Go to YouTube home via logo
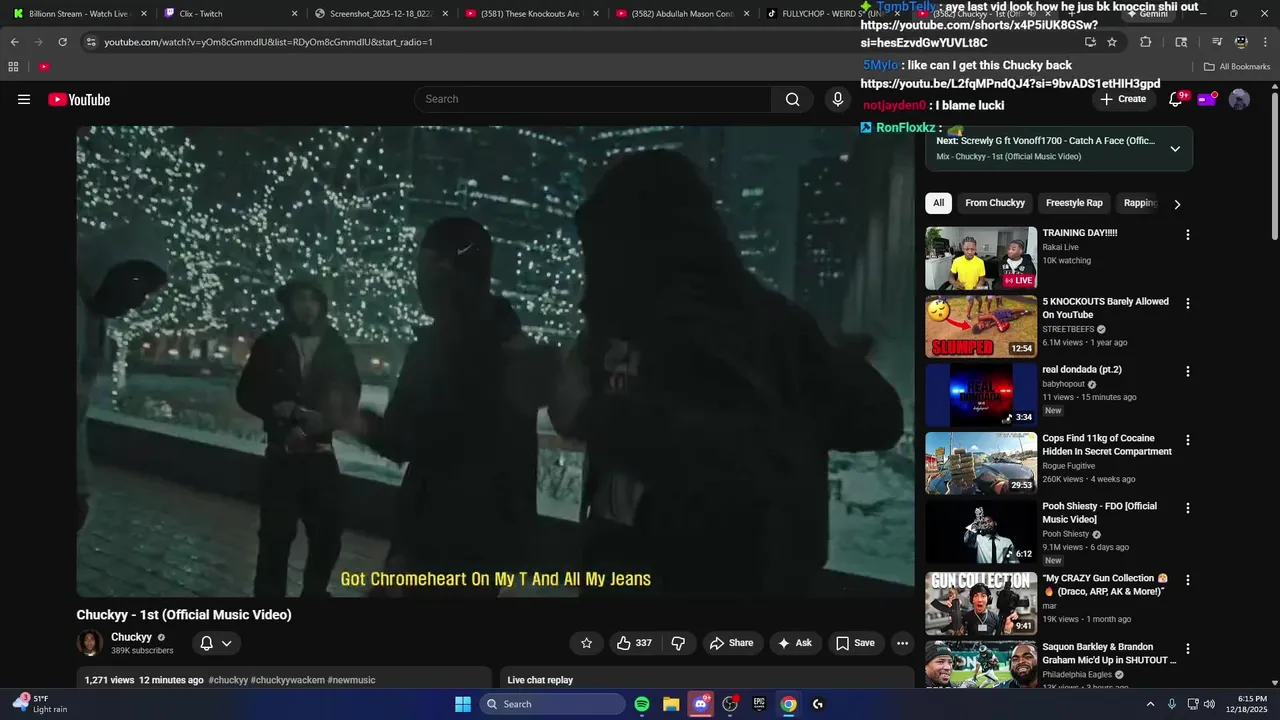 click(x=79, y=99)
